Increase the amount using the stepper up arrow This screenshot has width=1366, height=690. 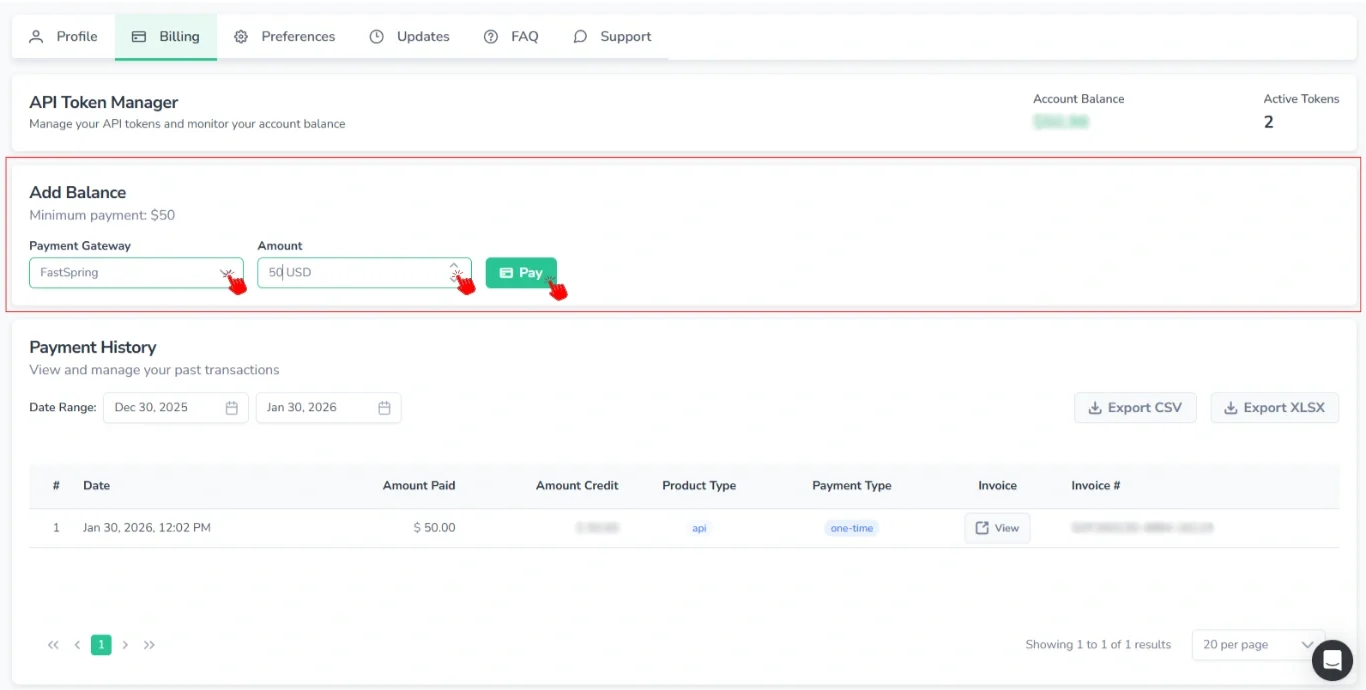(455, 267)
